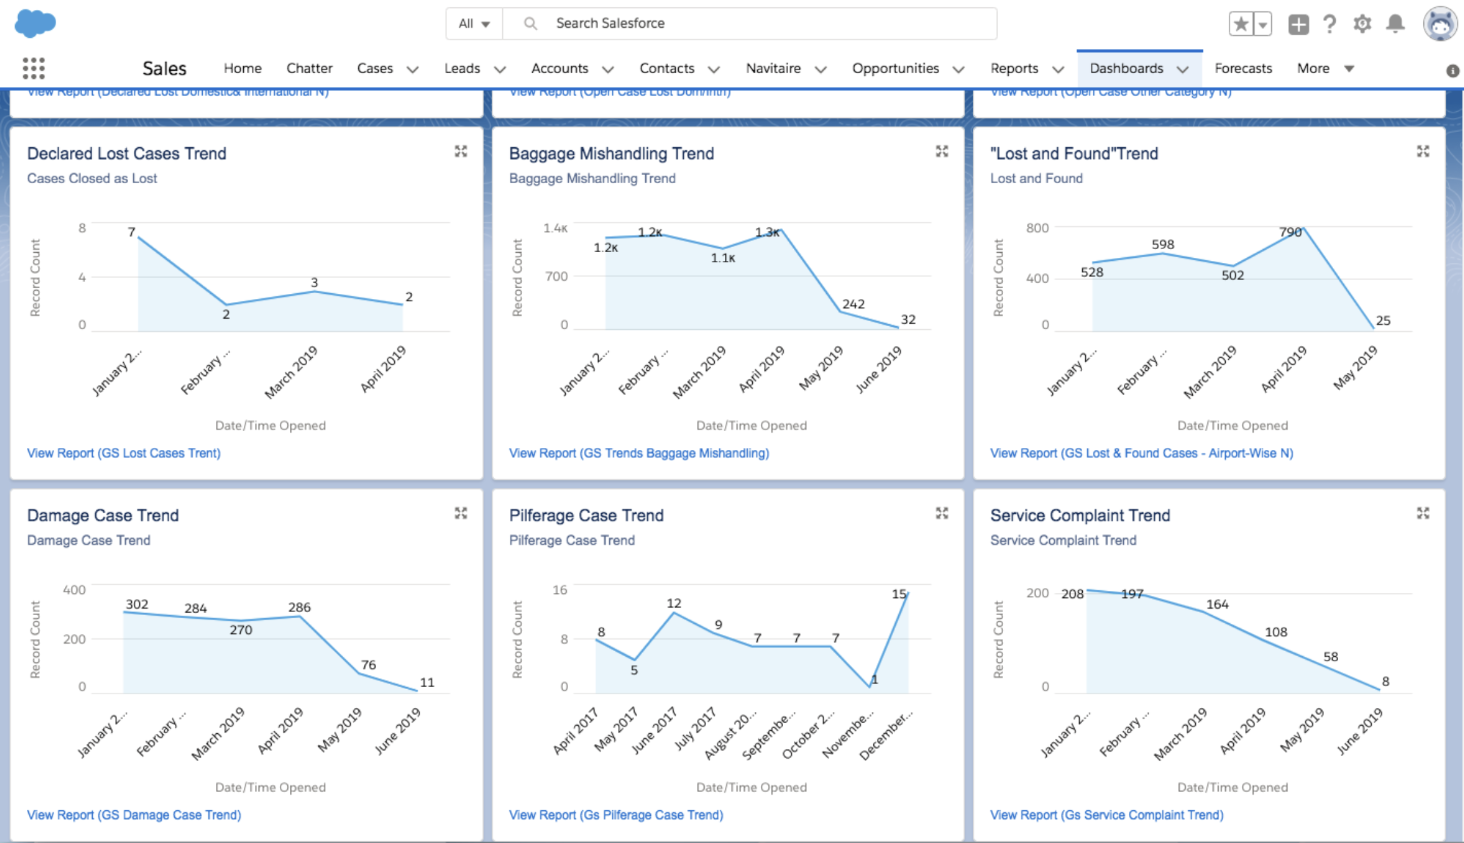Viewport: 1464px width, 843px height.
Task: Open the More navigation menu
Action: pos(1326,68)
